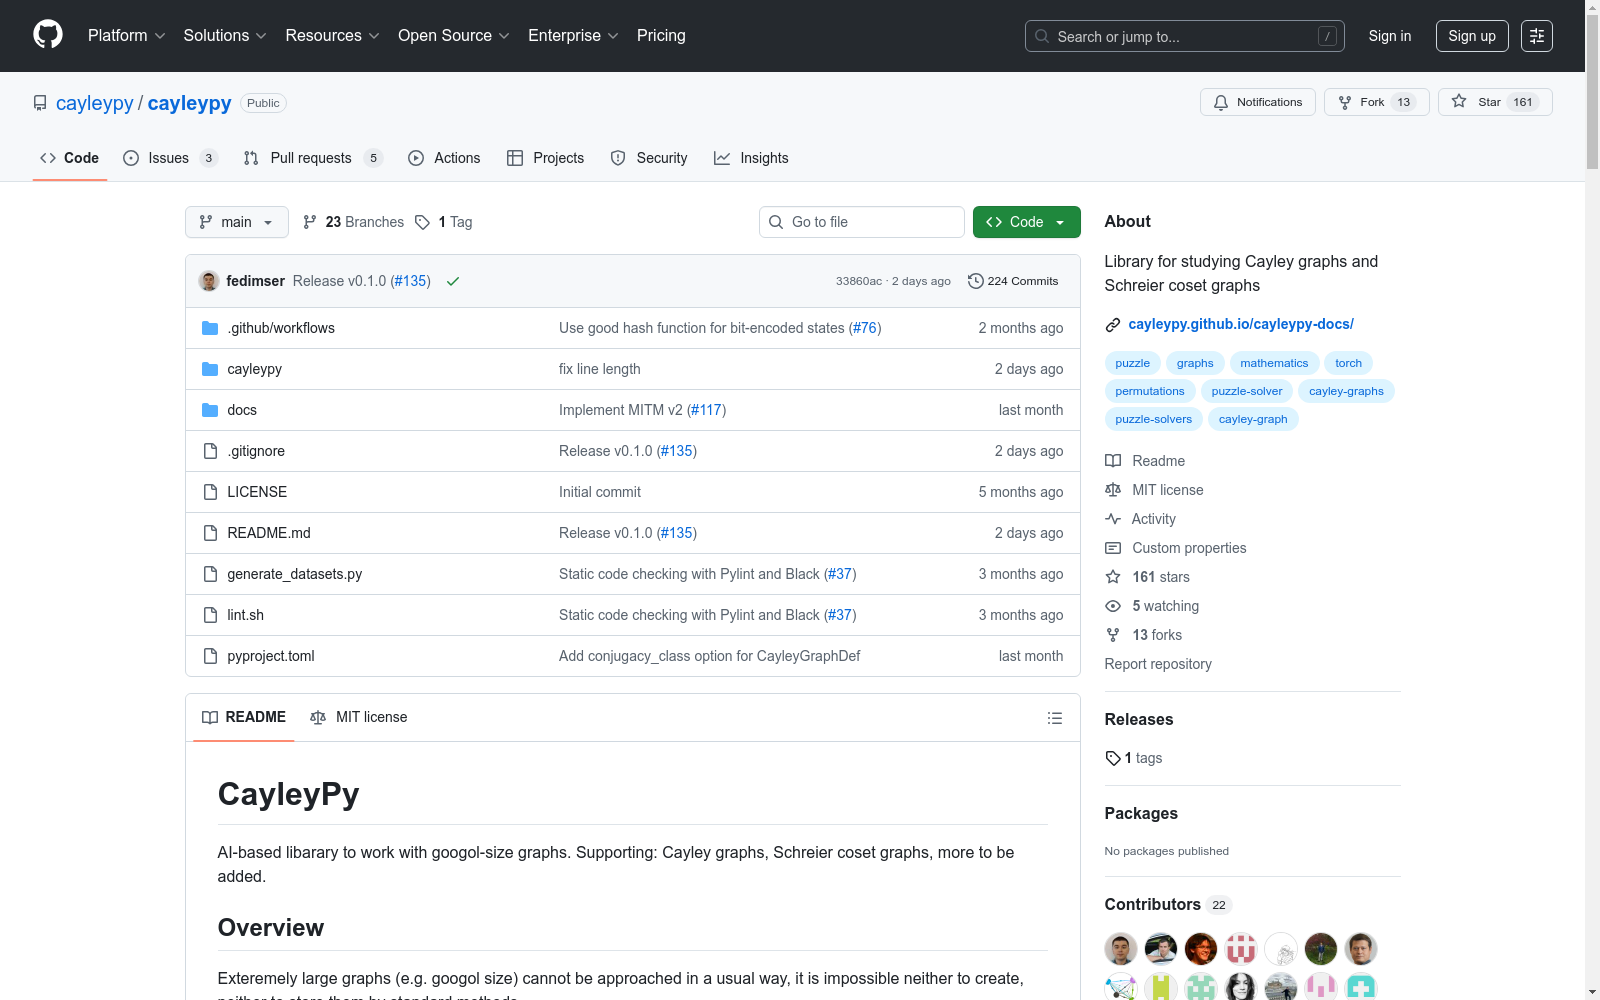Click the generate_datasets.py file icon
The width and height of the screenshot is (1600, 1000).
point(210,574)
